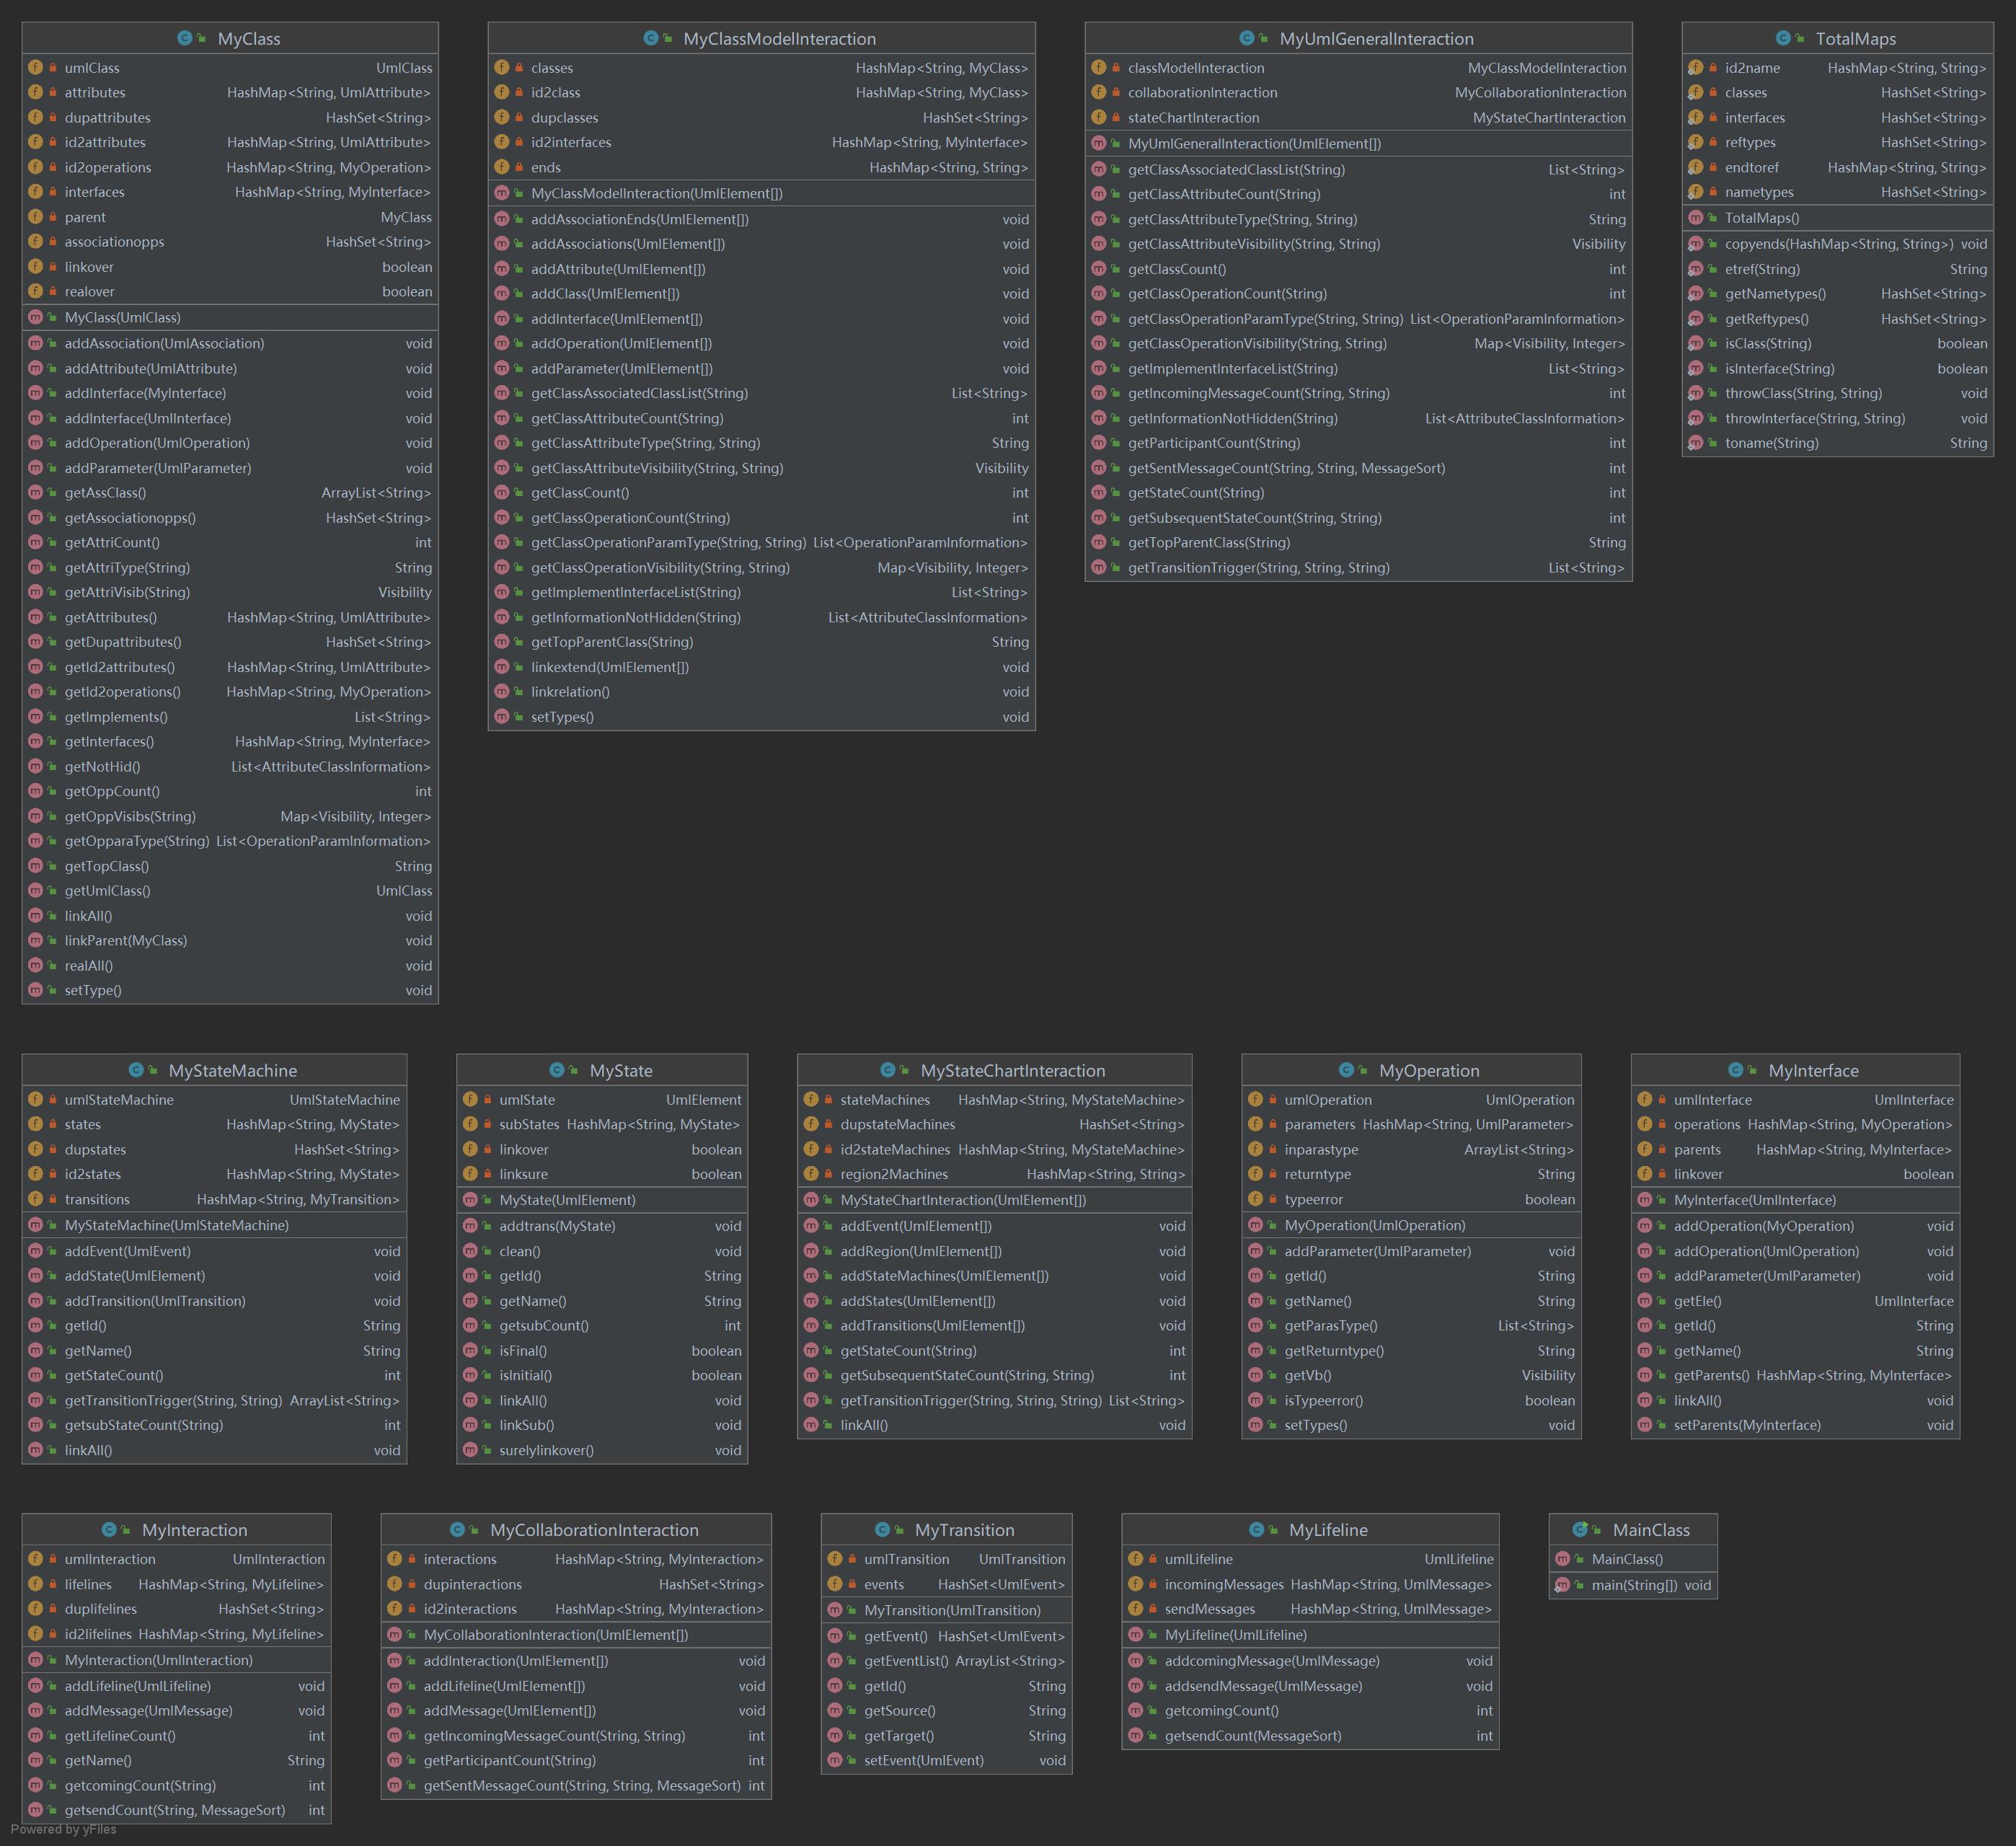
Task: Click the field icon next to umlClass
Action: (36, 68)
